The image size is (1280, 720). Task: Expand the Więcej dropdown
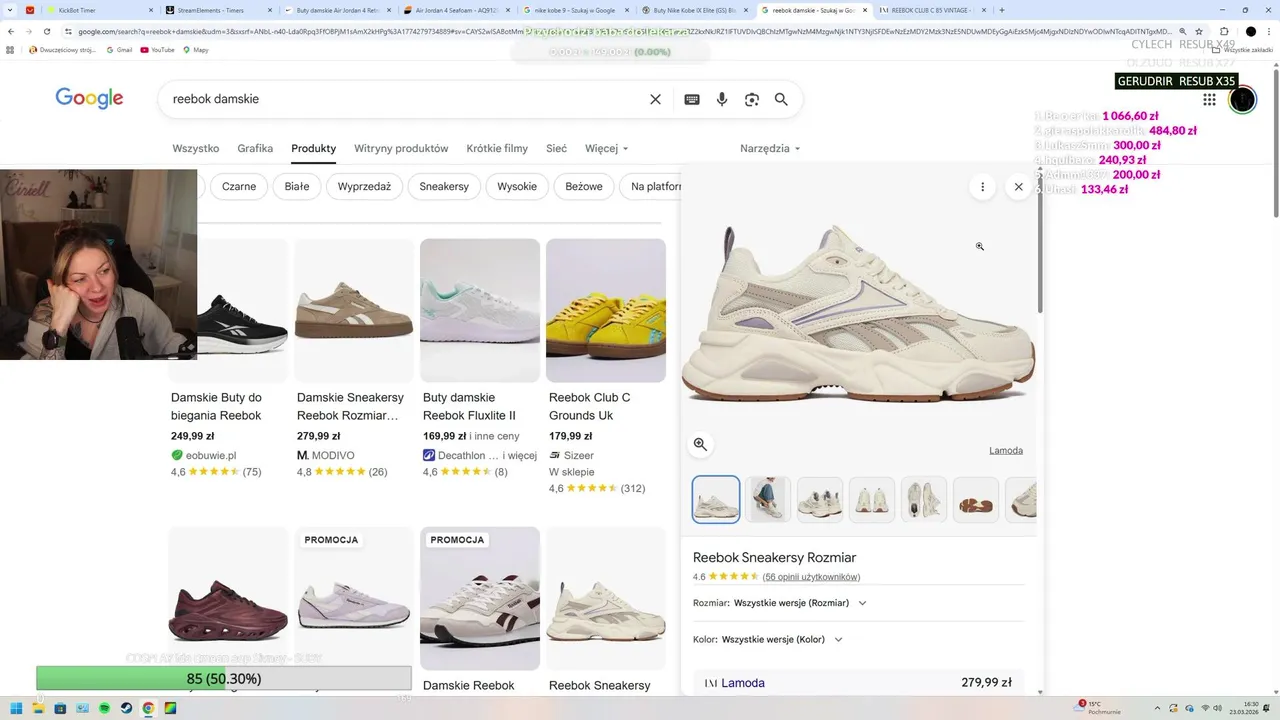(x=606, y=148)
